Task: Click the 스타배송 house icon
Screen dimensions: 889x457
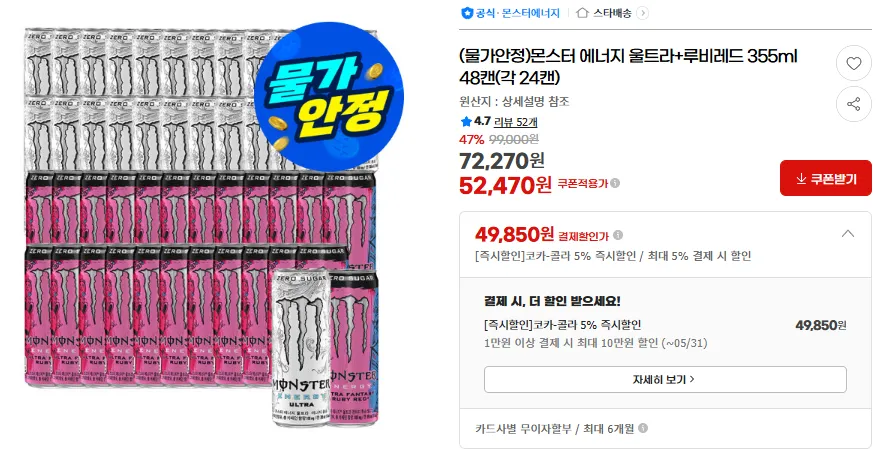Action: 582,13
